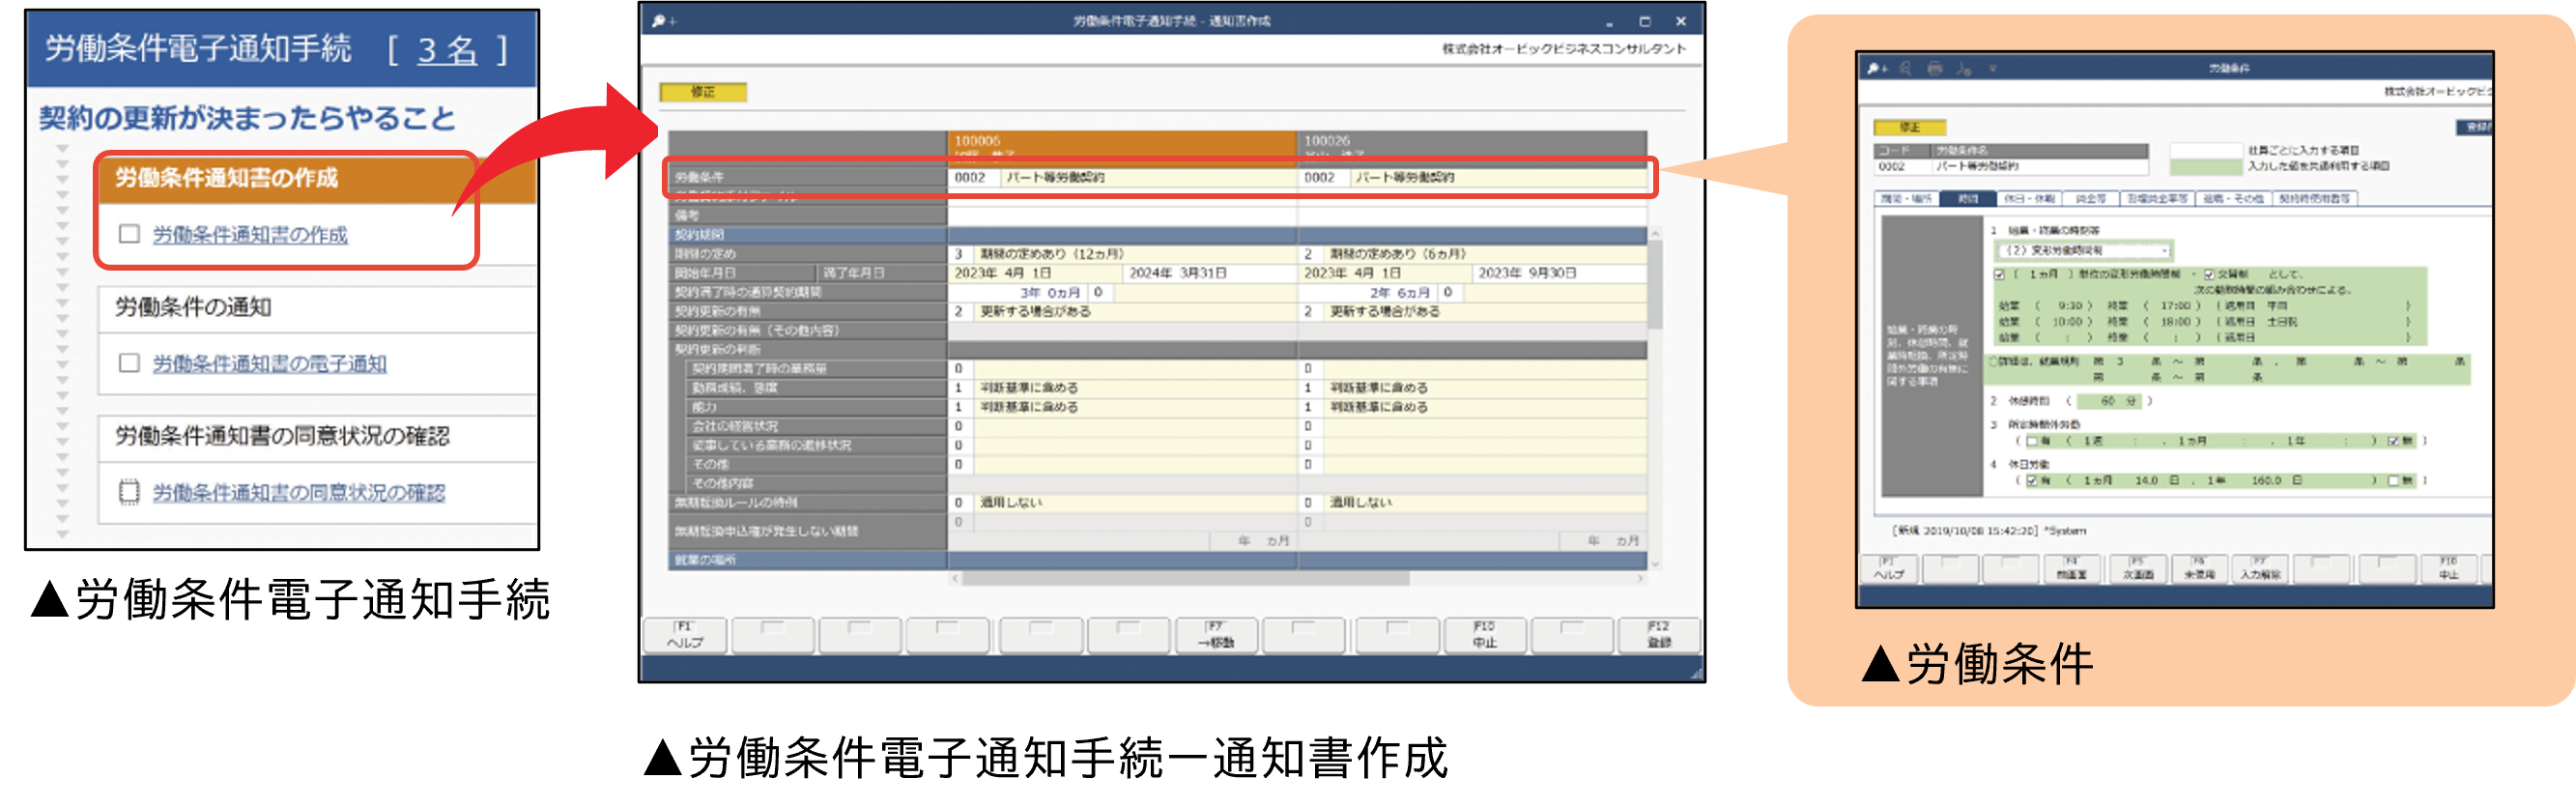Switch to the 休日・休暇 tab
Screen dimensions: 2576x808
2029,199
